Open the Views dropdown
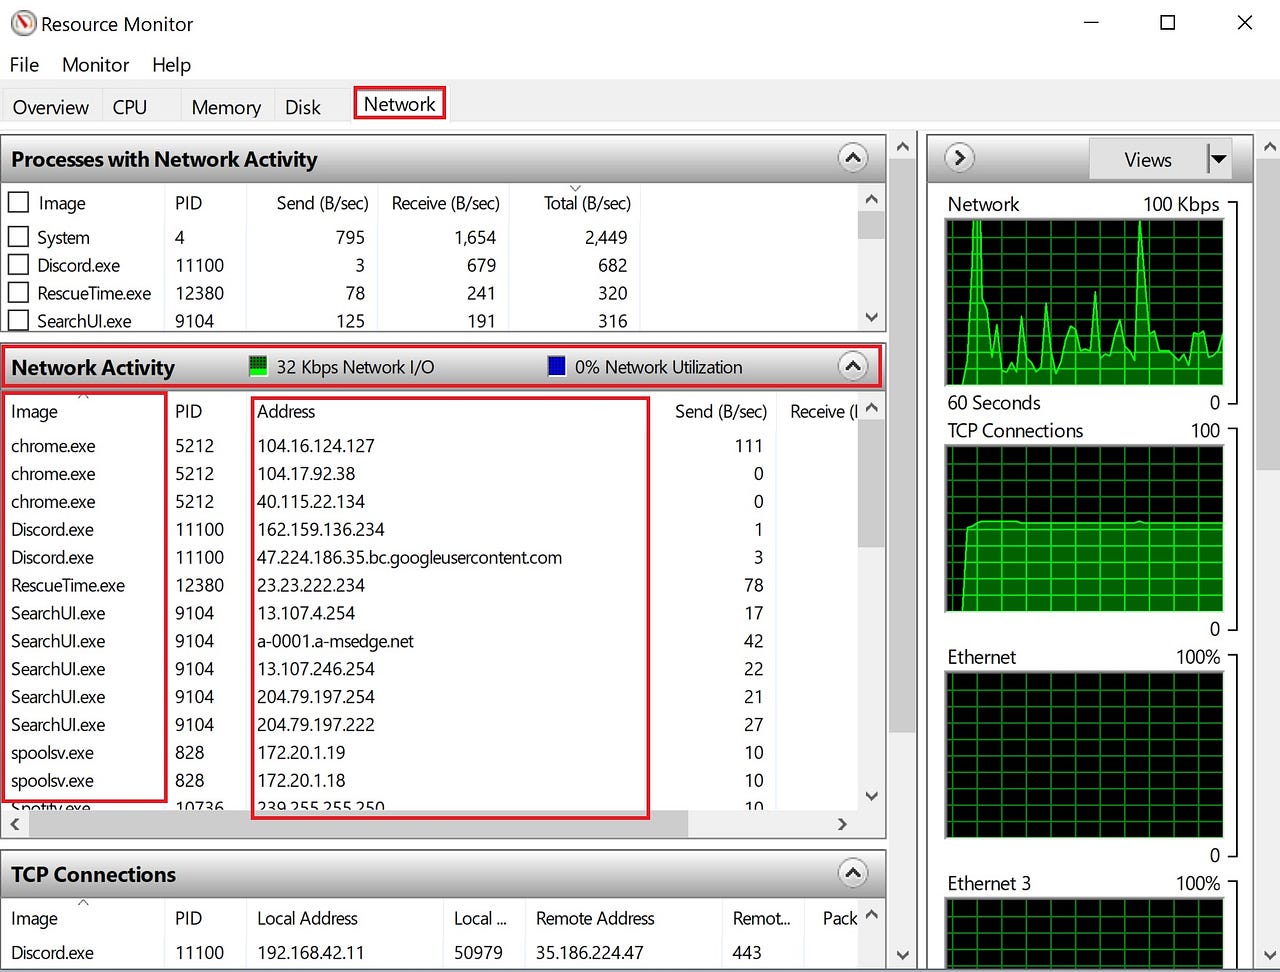The image size is (1280, 972). tap(1218, 158)
